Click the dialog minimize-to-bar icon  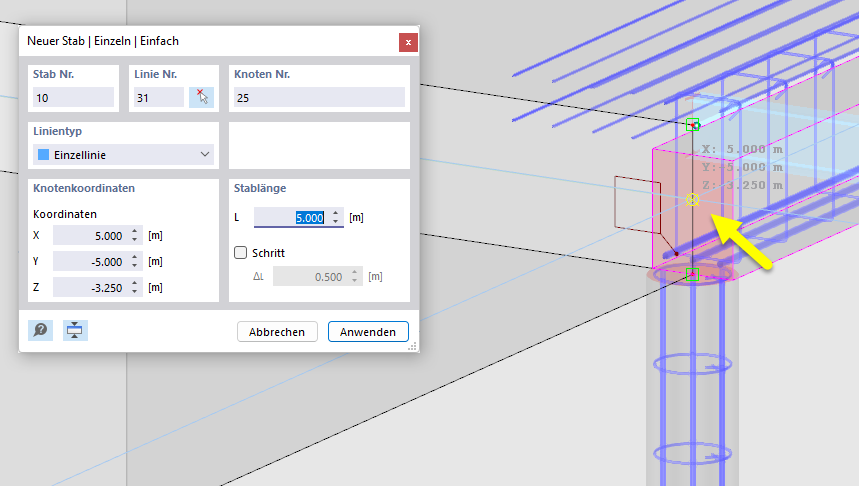[75, 330]
